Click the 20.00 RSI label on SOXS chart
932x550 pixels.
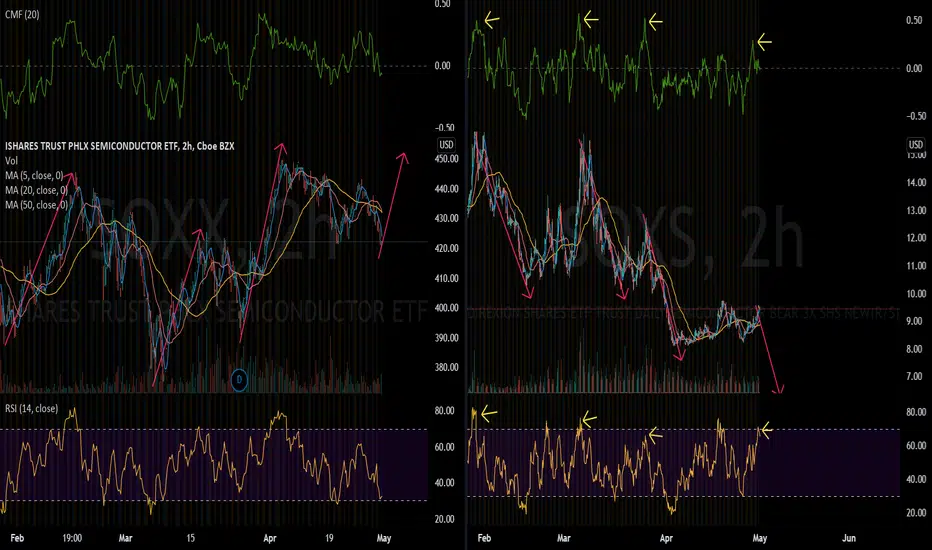(915, 513)
